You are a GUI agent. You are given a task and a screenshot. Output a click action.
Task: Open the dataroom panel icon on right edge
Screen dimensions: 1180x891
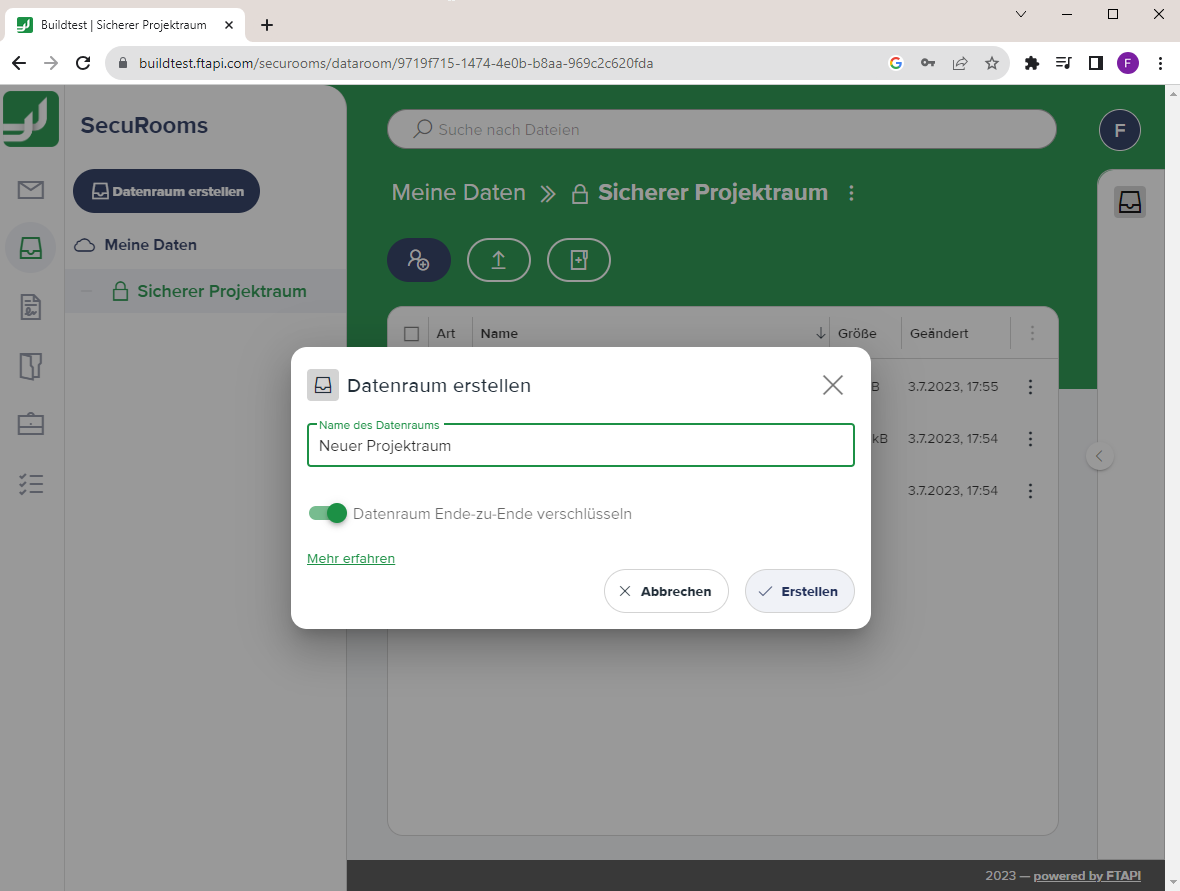click(1130, 202)
